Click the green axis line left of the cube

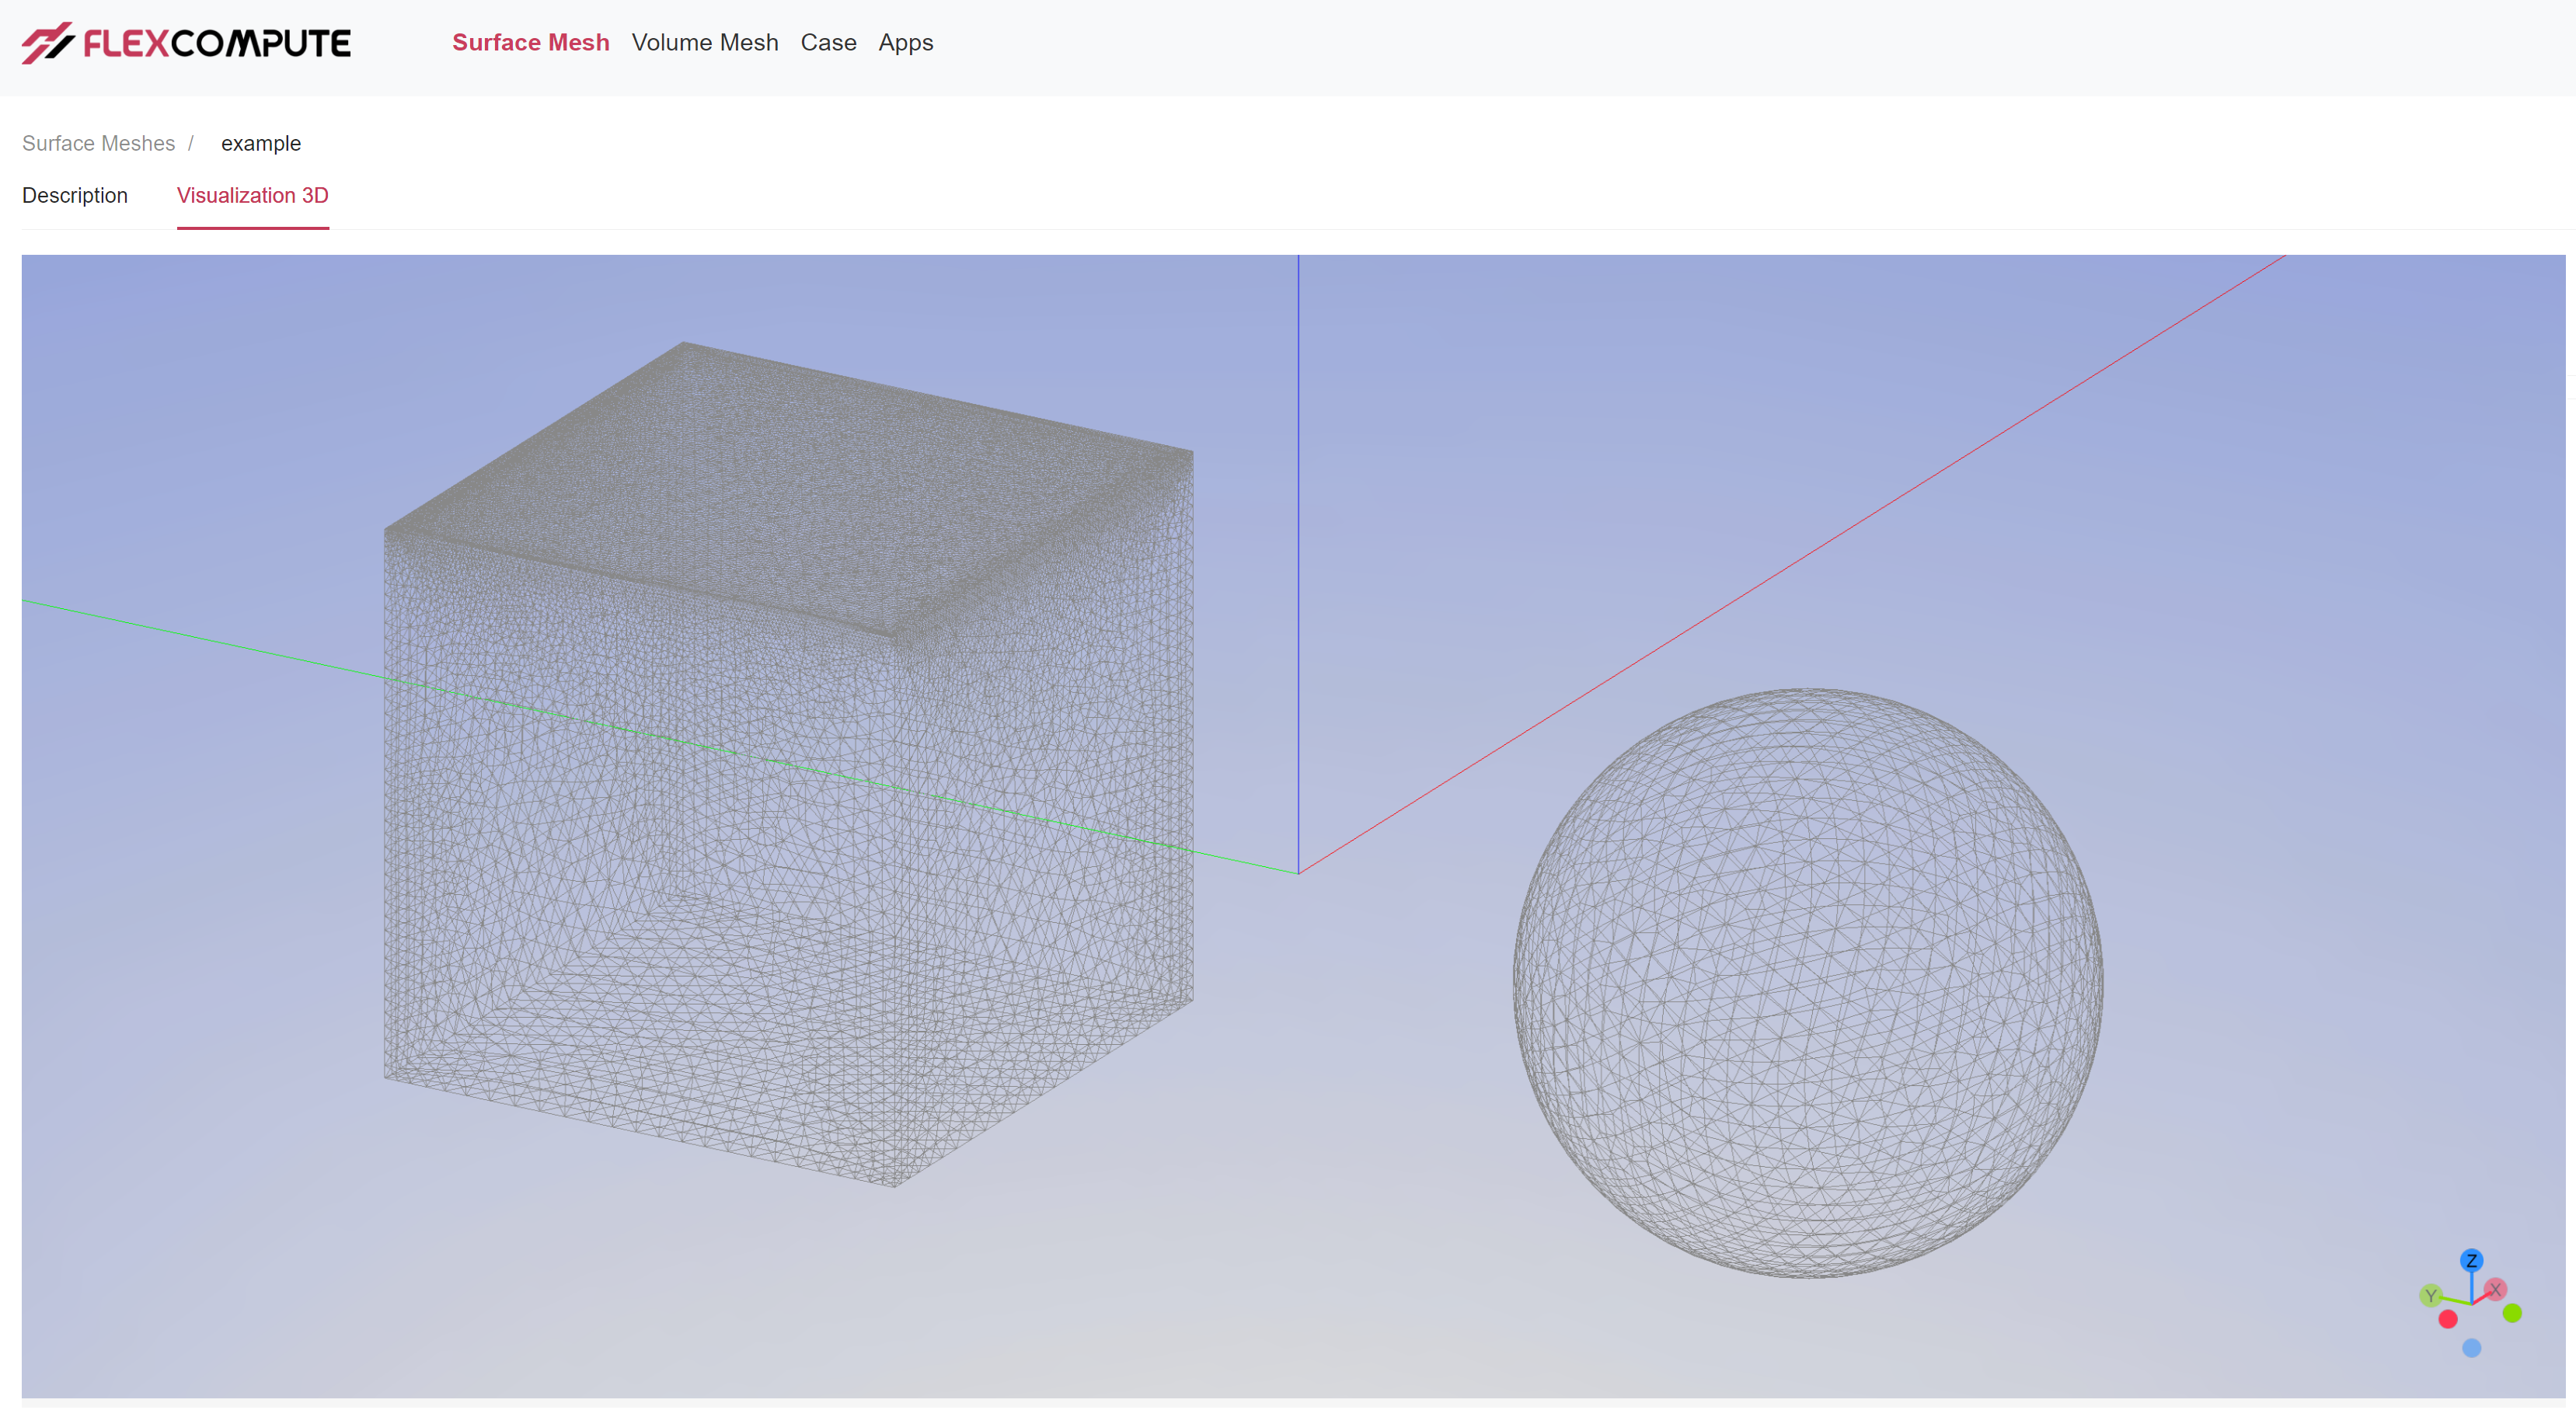(200, 638)
